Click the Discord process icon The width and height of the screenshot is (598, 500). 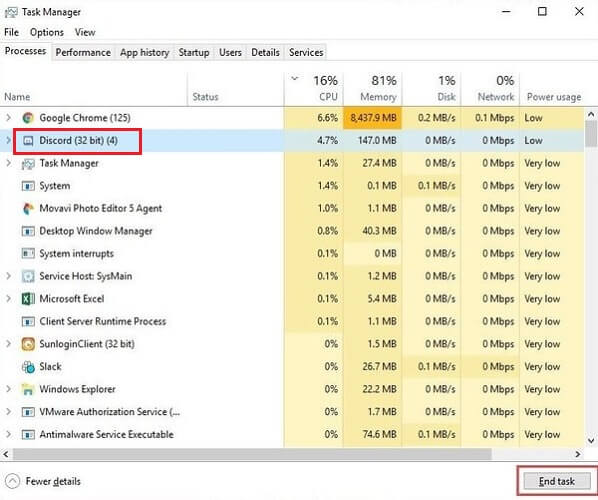click(28, 141)
